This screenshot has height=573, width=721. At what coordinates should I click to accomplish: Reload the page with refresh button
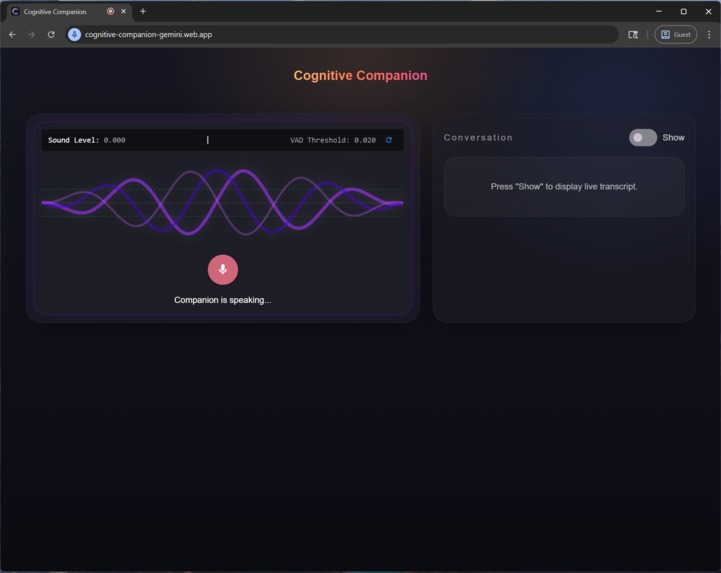[x=51, y=34]
